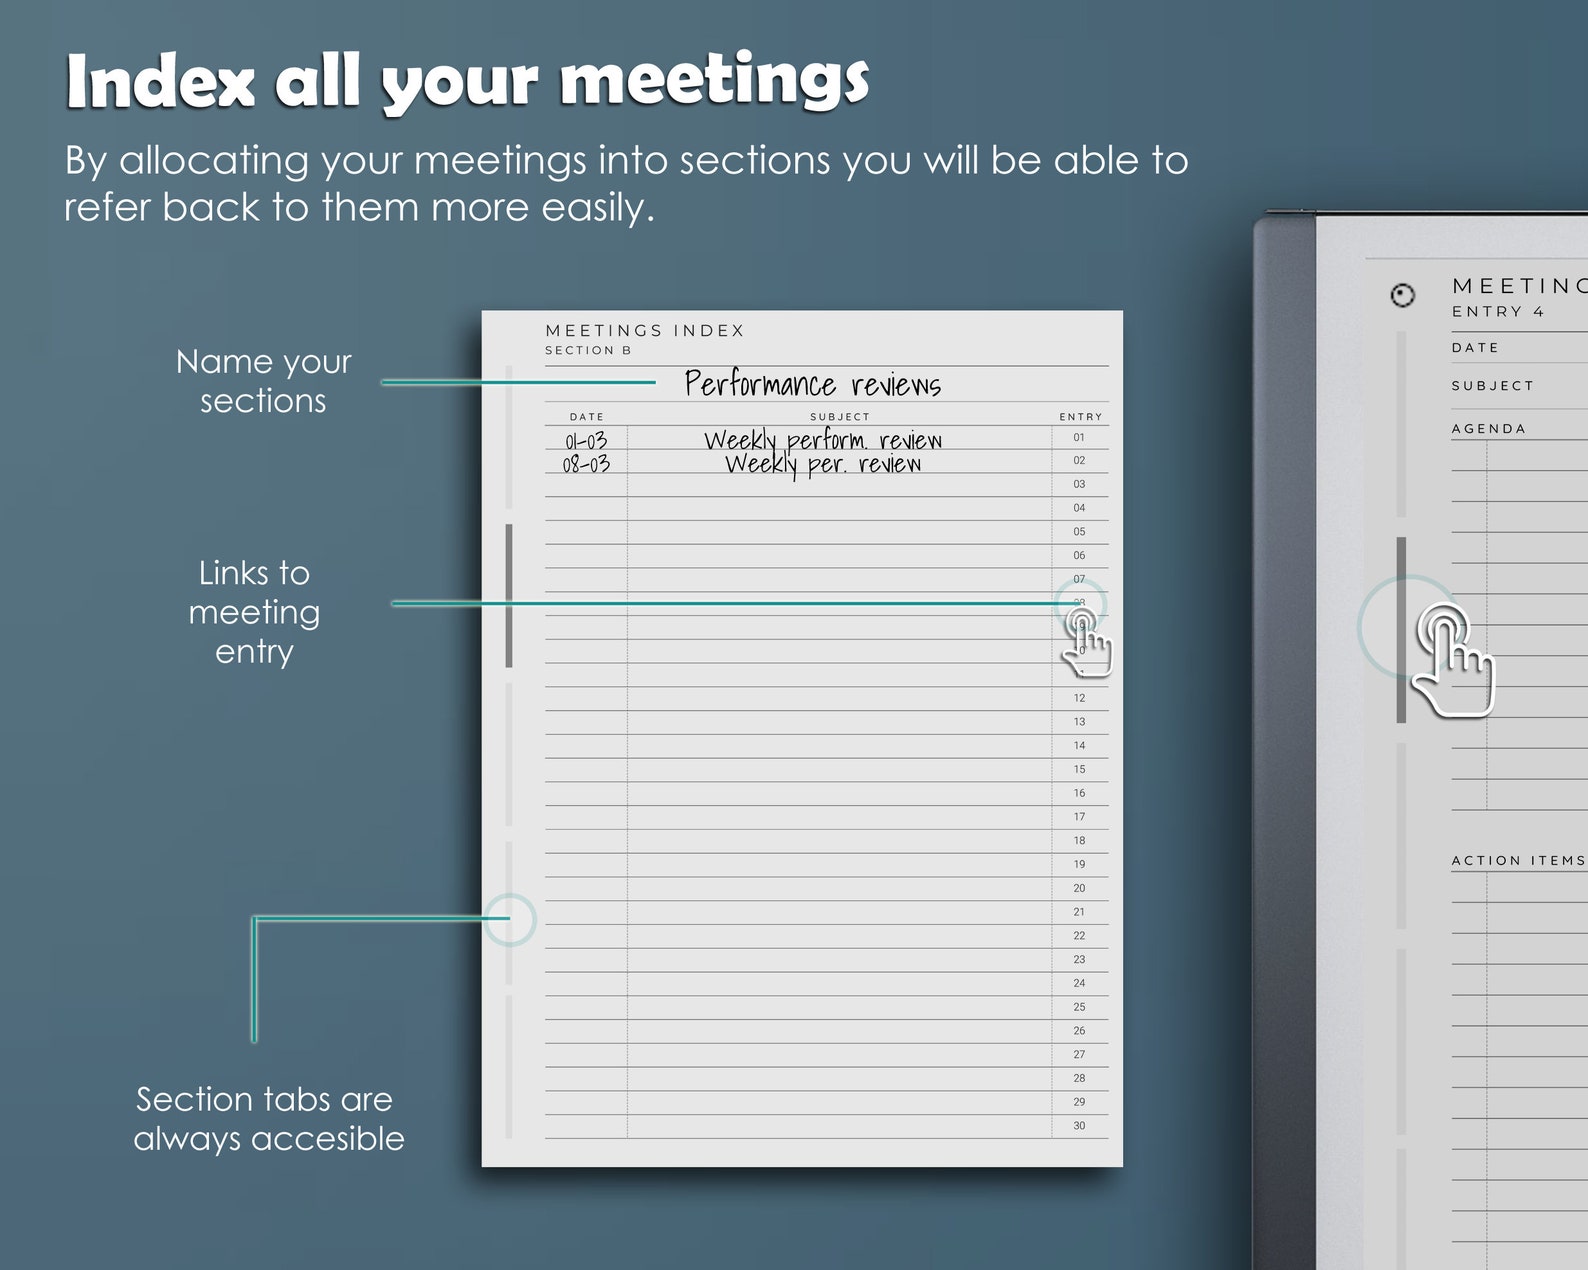Screen dimensions: 1588x1270
Task: Open entry link 30
Action: coord(1079,1126)
